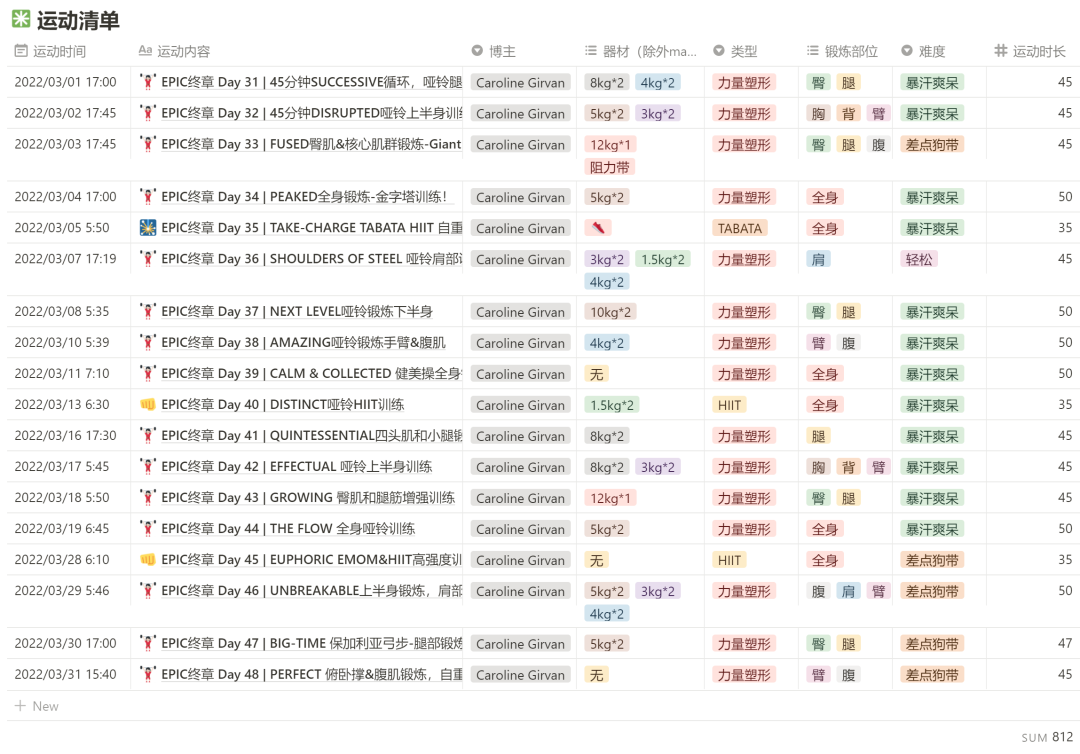Image resolution: width=1080 pixels, height=754 pixels.
Task: Click the weightlifter emoji of the Day 36 row
Action: (147, 259)
